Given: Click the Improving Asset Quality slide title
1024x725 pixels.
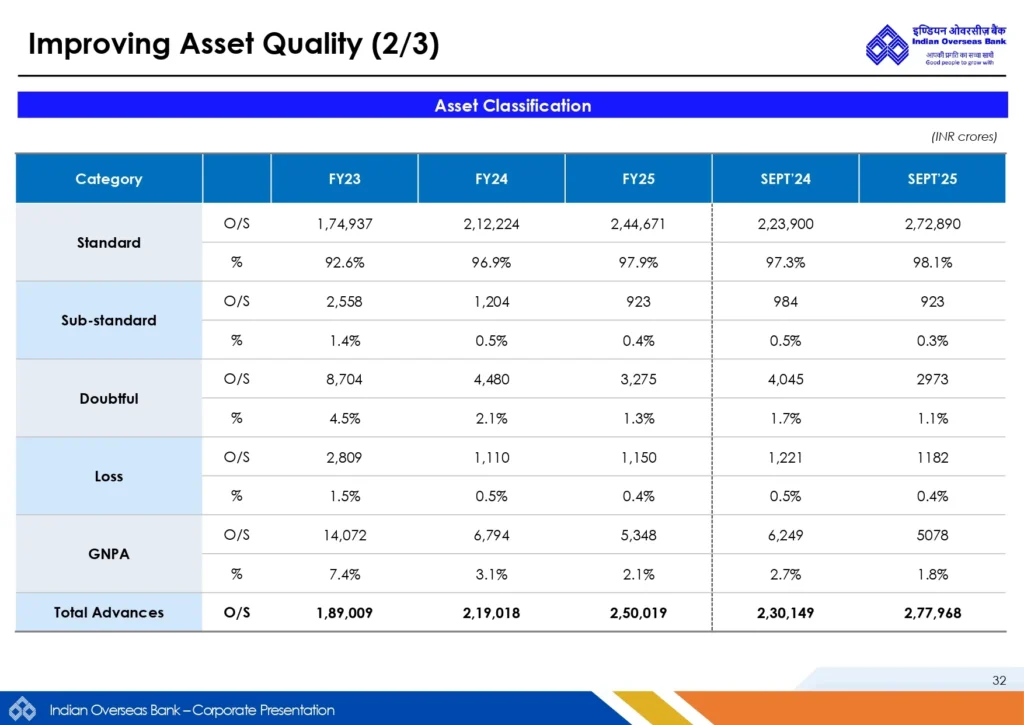Looking at the screenshot, I should [233, 44].
